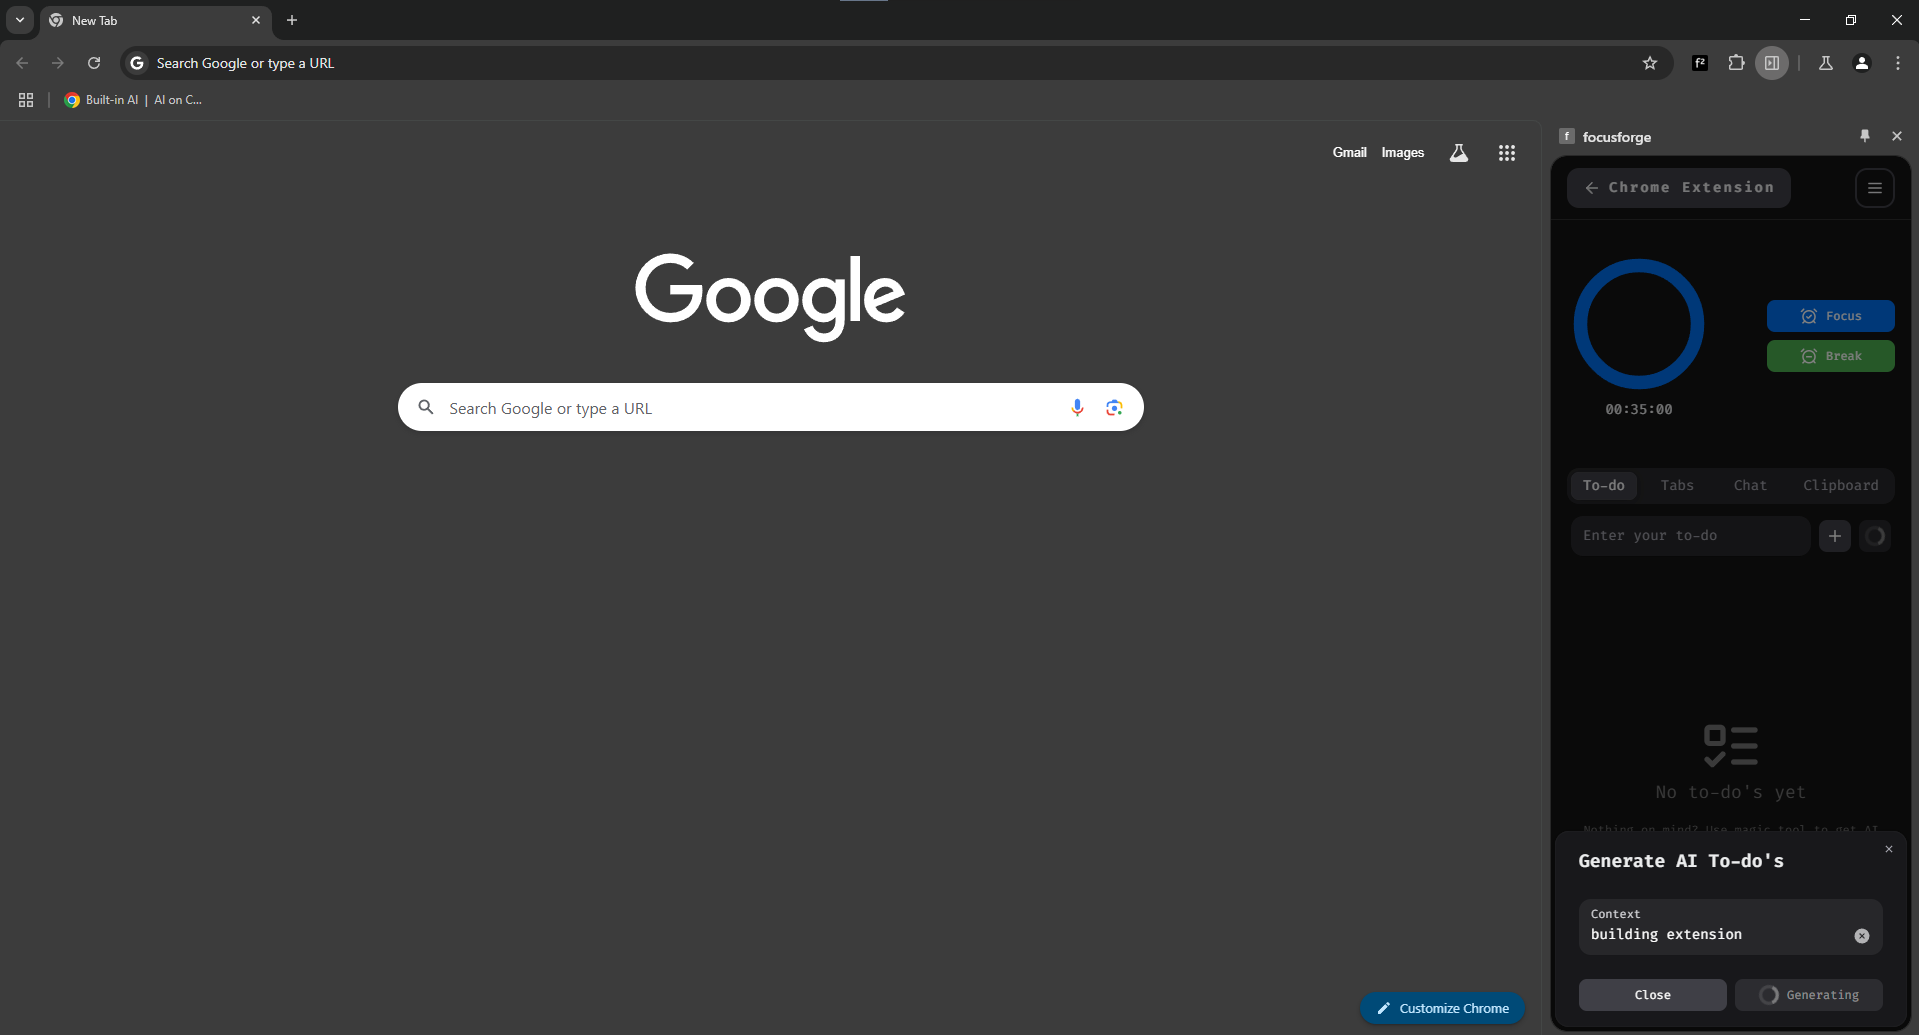Start voice search with microphone icon

pyautogui.click(x=1077, y=407)
